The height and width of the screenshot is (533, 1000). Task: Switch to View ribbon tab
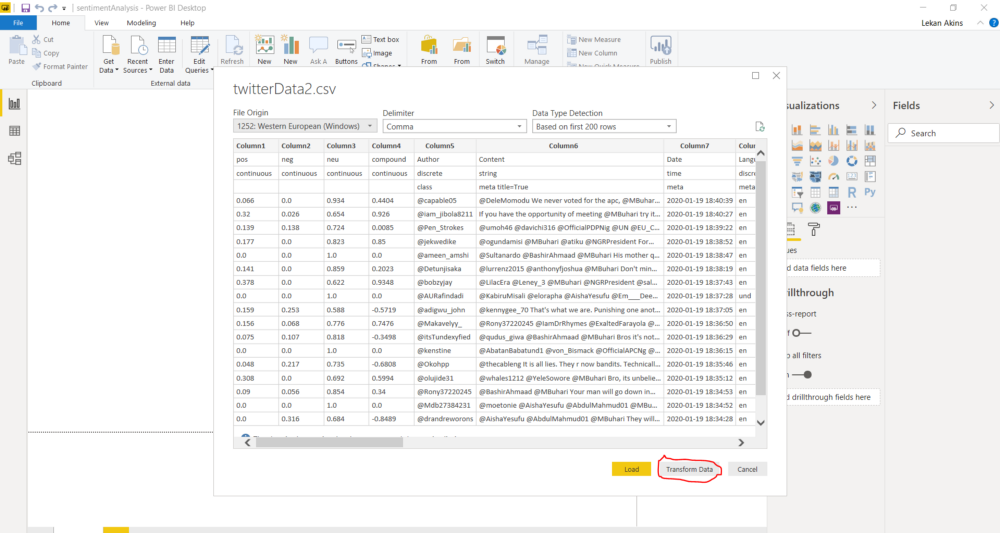coord(101,23)
